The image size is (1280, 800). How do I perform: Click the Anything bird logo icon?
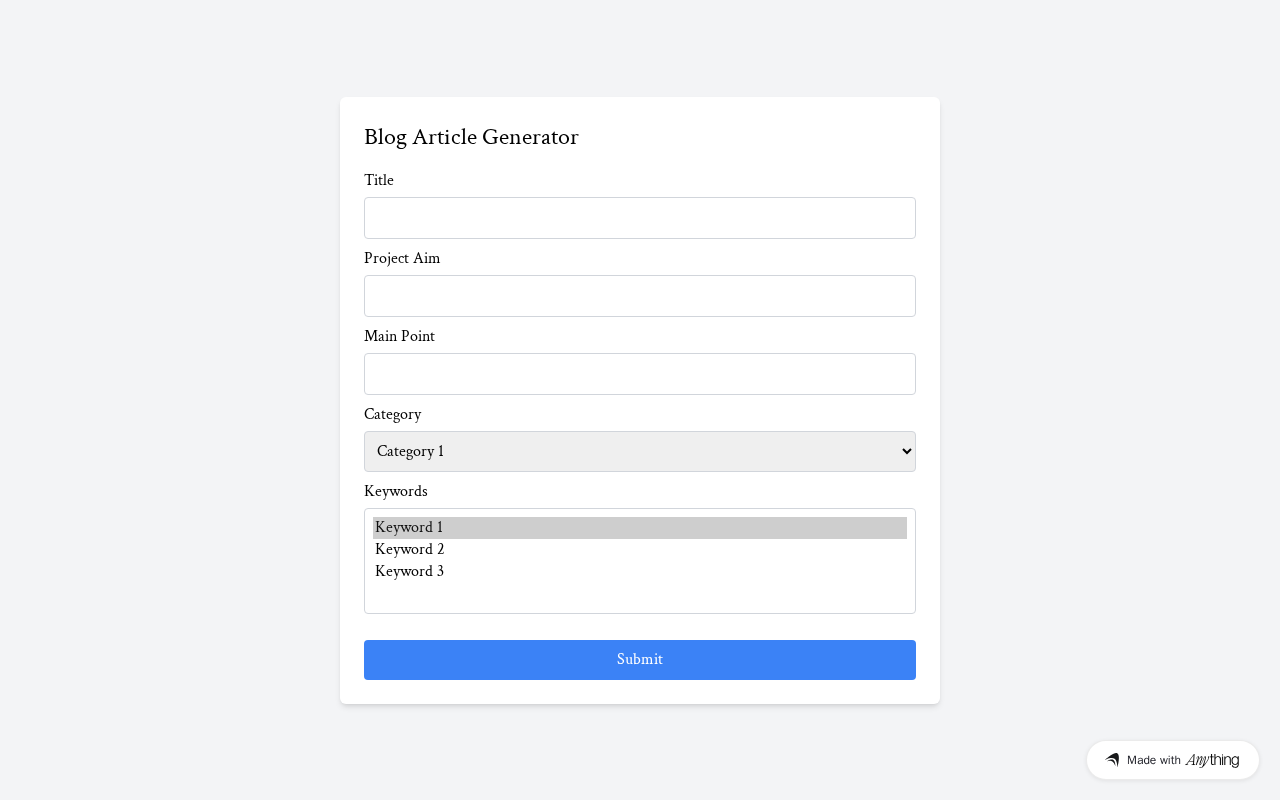(1112, 760)
